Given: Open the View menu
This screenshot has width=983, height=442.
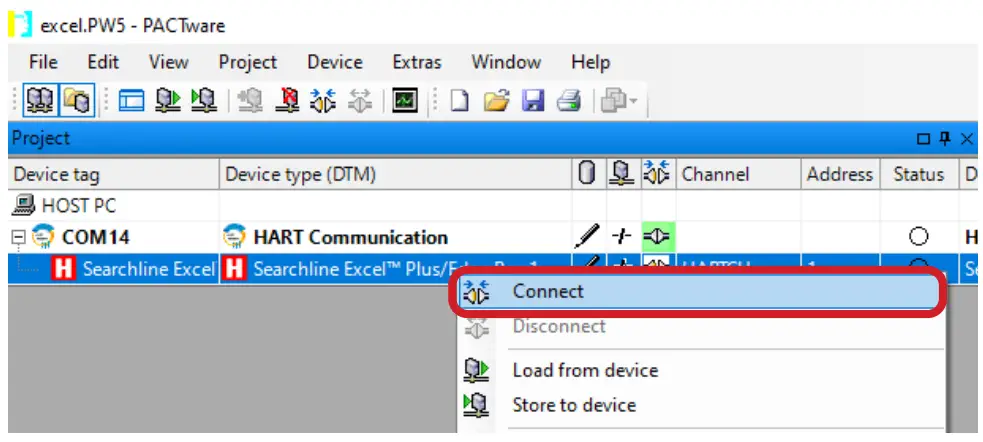Looking at the screenshot, I should coord(168,62).
